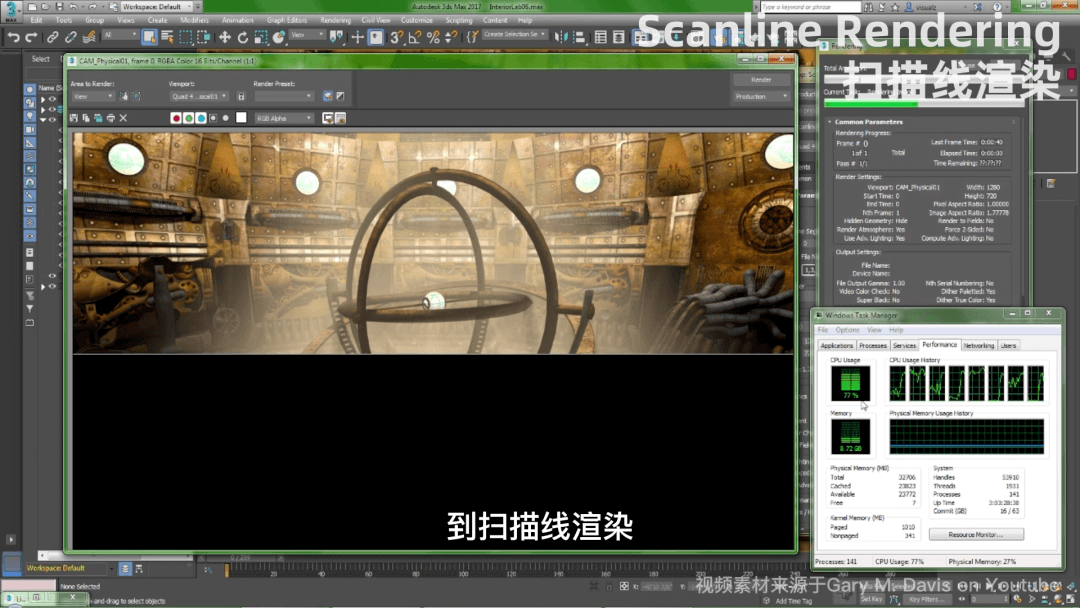Click the Create Selection Set field

[514, 34]
